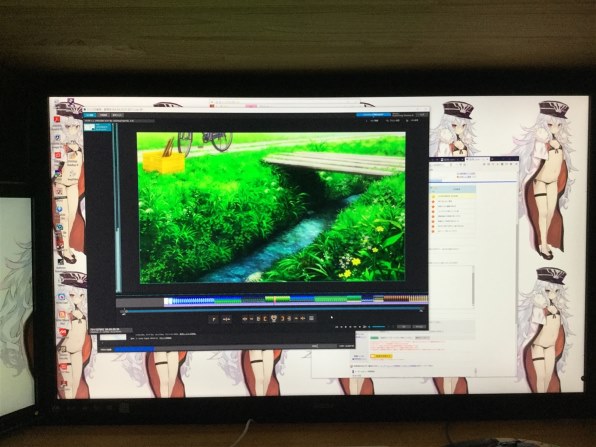Click the blue button at editor's top right
The width and height of the screenshot is (596, 447).
[373, 114]
